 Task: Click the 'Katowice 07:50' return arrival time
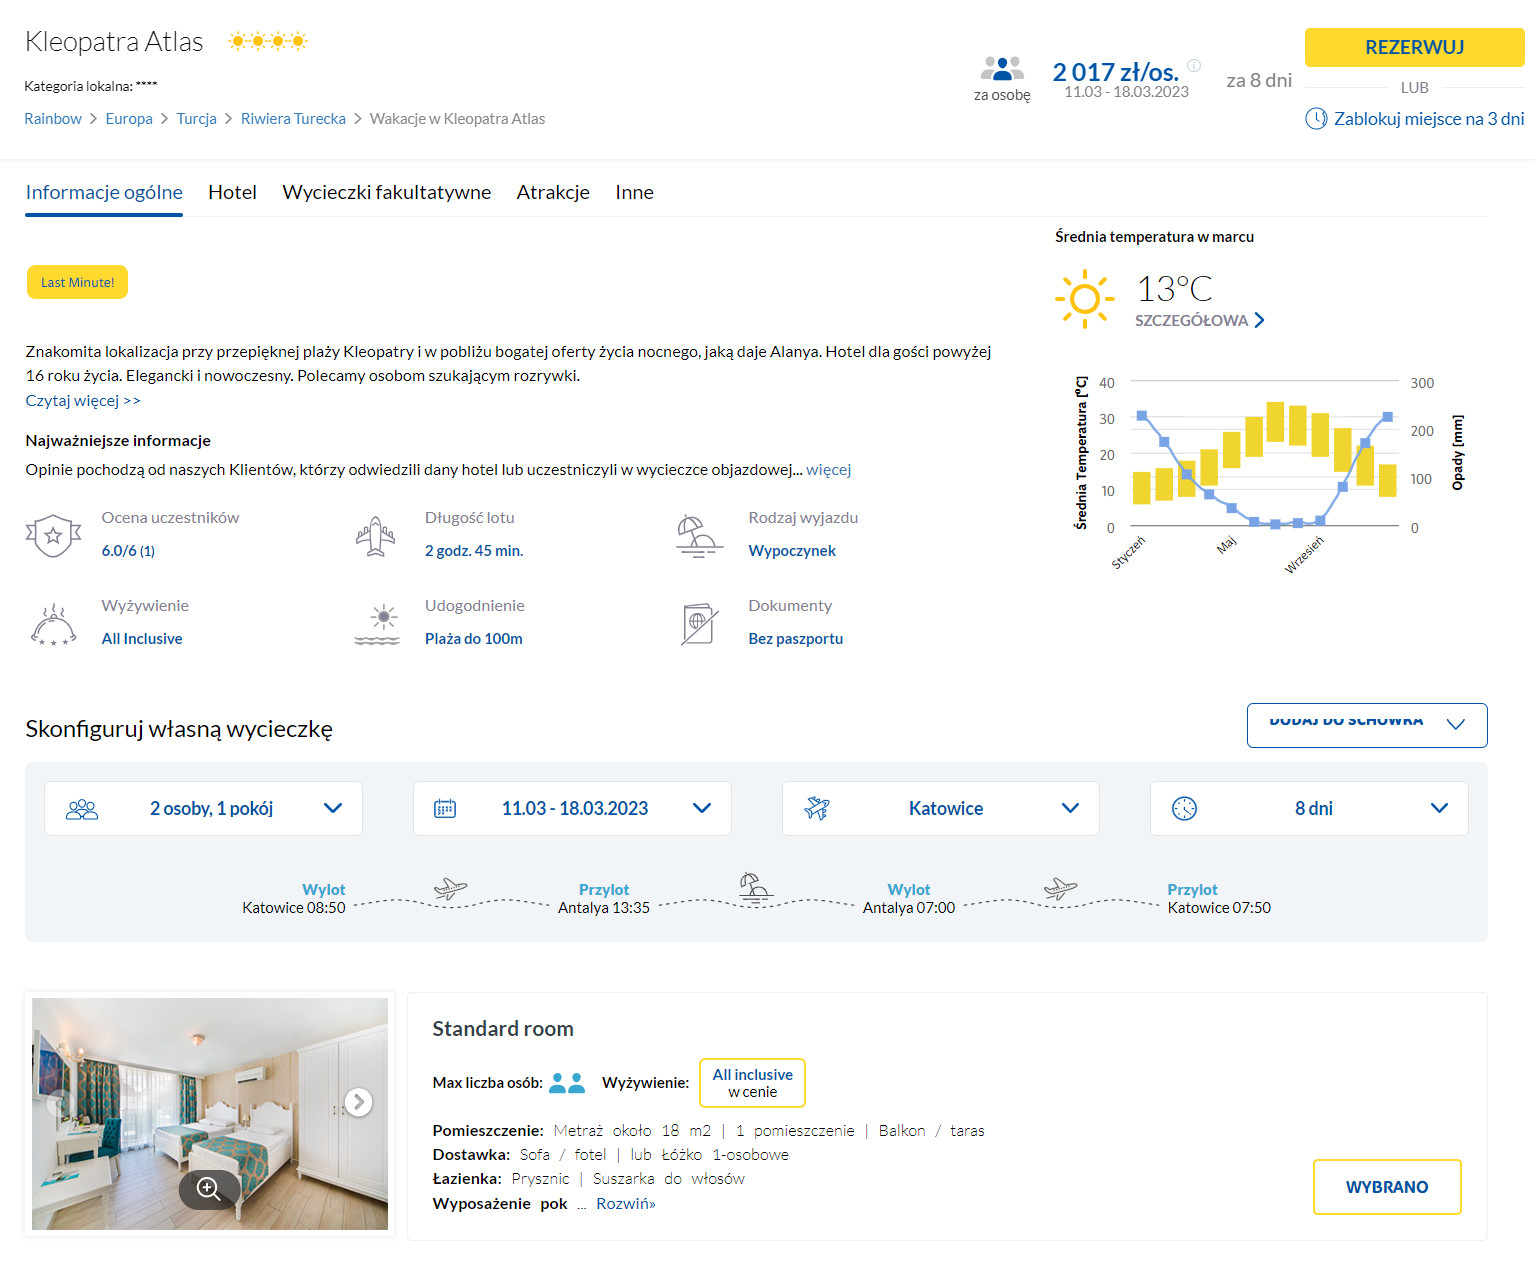(1219, 908)
